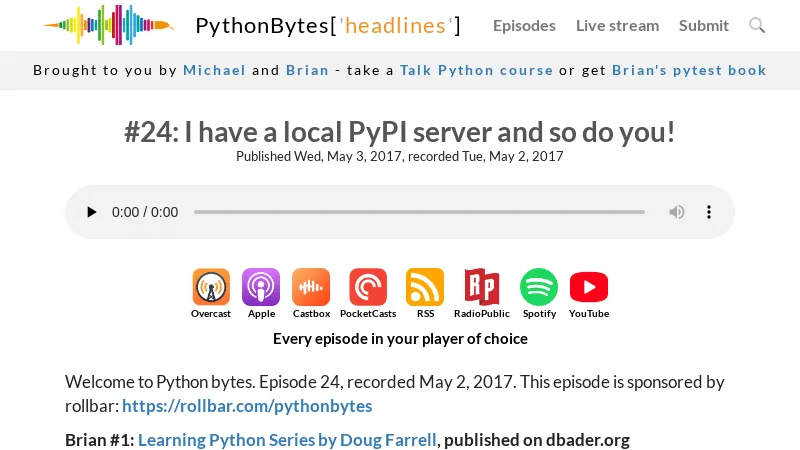Follow the Talk Python course link
The height and width of the screenshot is (450, 800).
pos(476,70)
